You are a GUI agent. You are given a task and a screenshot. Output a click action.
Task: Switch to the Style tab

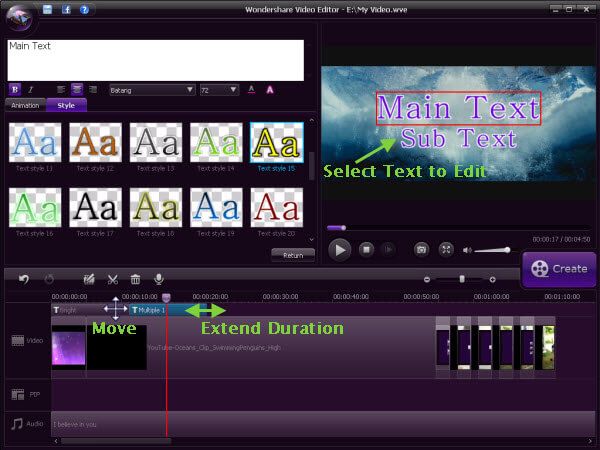66,105
